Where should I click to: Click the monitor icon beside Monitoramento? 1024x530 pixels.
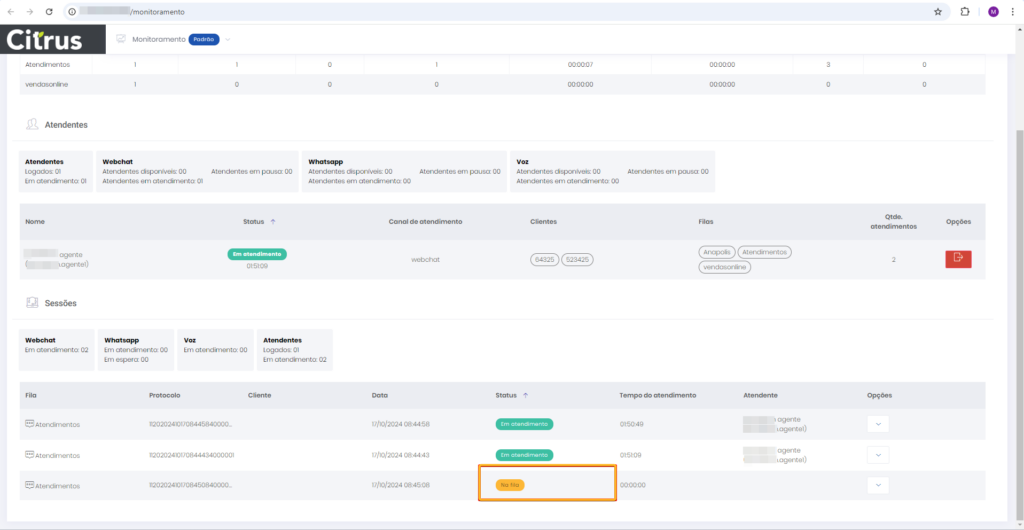[x=120, y=39]
